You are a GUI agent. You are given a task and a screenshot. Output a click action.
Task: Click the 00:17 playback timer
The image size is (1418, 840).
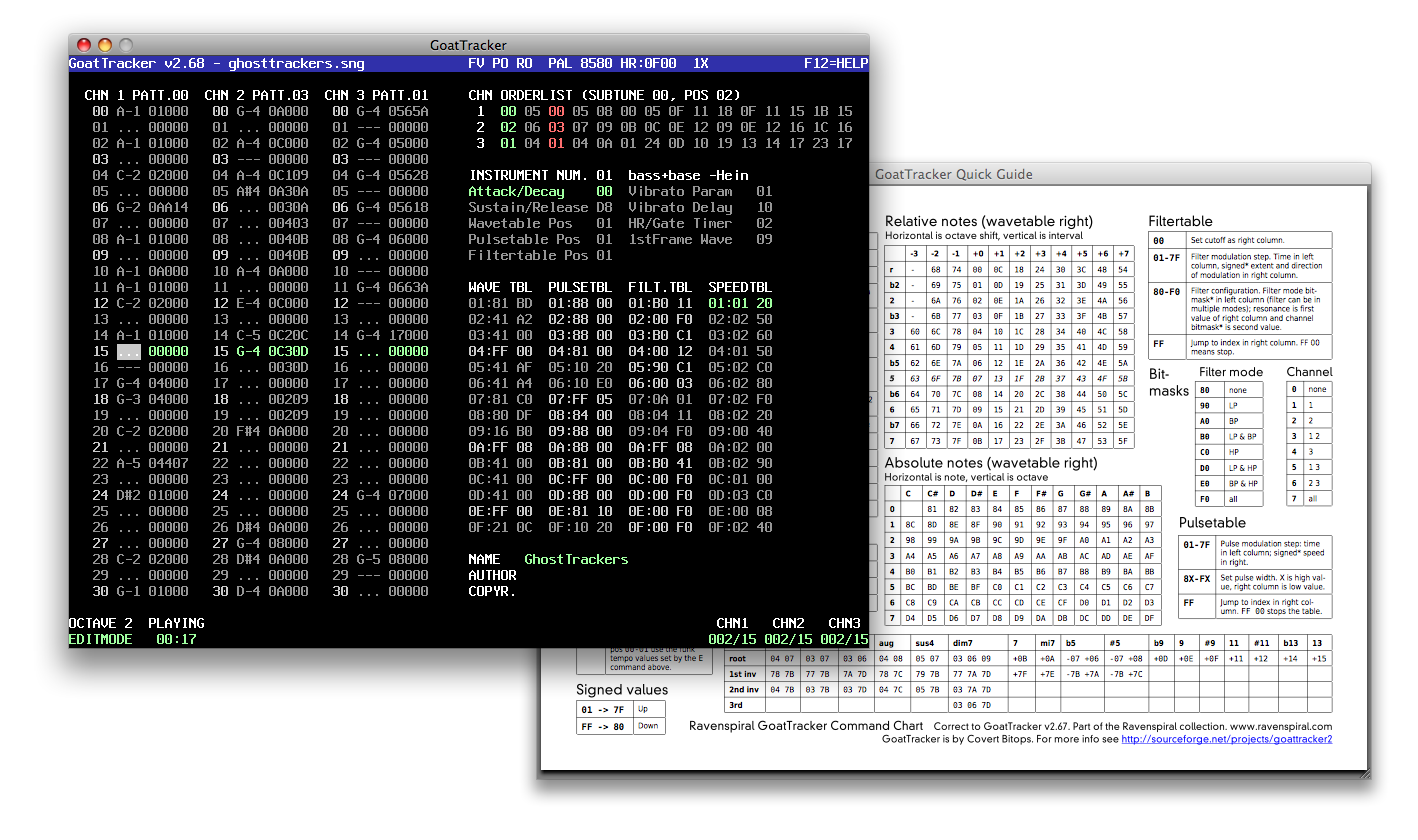(176, 639)
